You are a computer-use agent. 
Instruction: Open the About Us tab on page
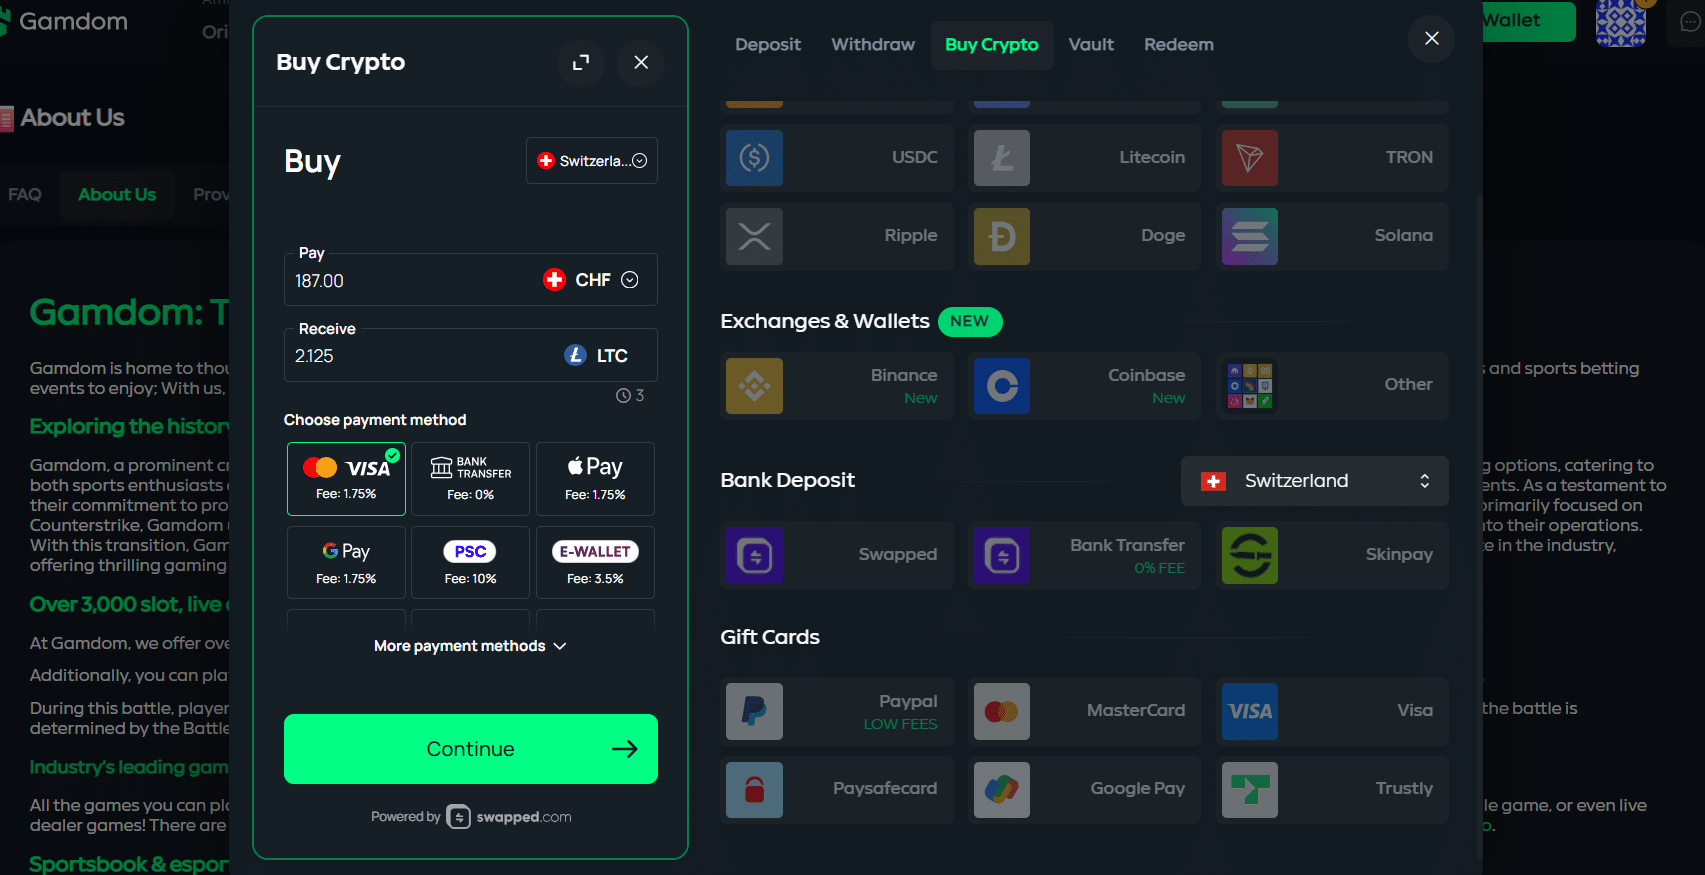coord(117,195)
